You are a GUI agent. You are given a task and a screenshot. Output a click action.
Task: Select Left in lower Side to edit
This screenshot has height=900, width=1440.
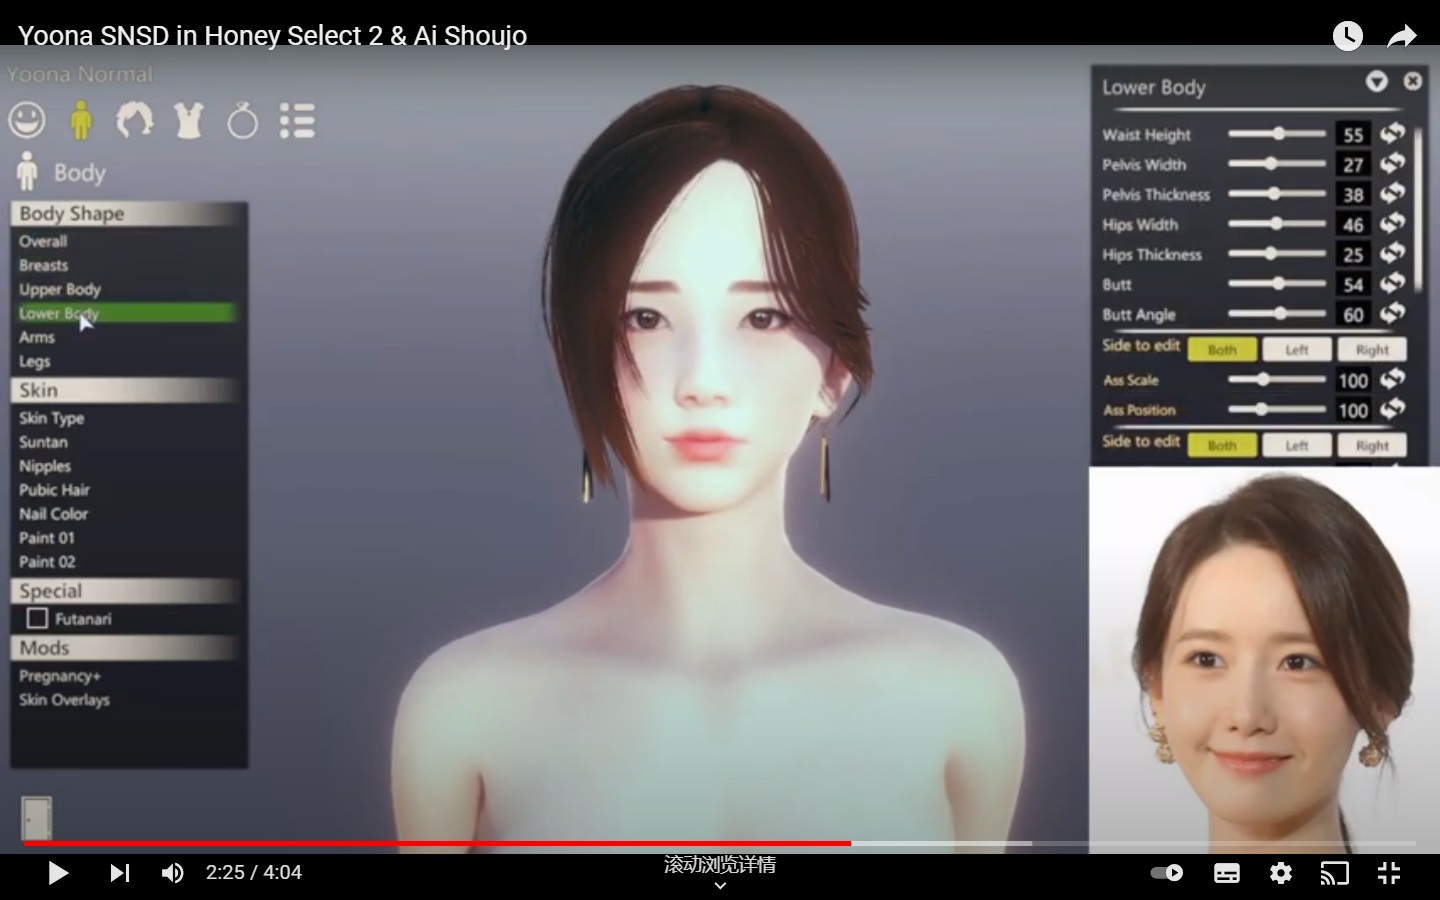(1297, 445)
